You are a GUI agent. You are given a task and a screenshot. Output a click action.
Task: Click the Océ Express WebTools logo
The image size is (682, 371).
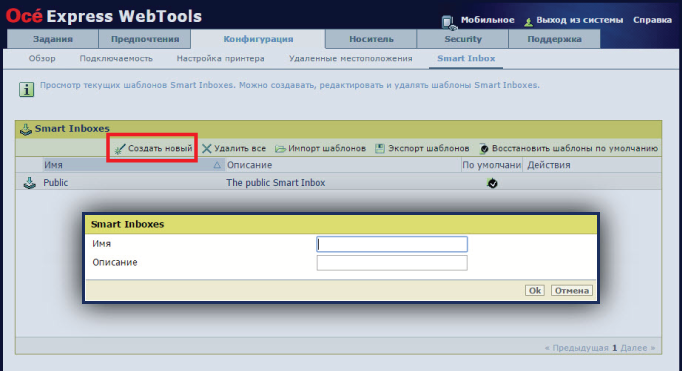point(104,17)
